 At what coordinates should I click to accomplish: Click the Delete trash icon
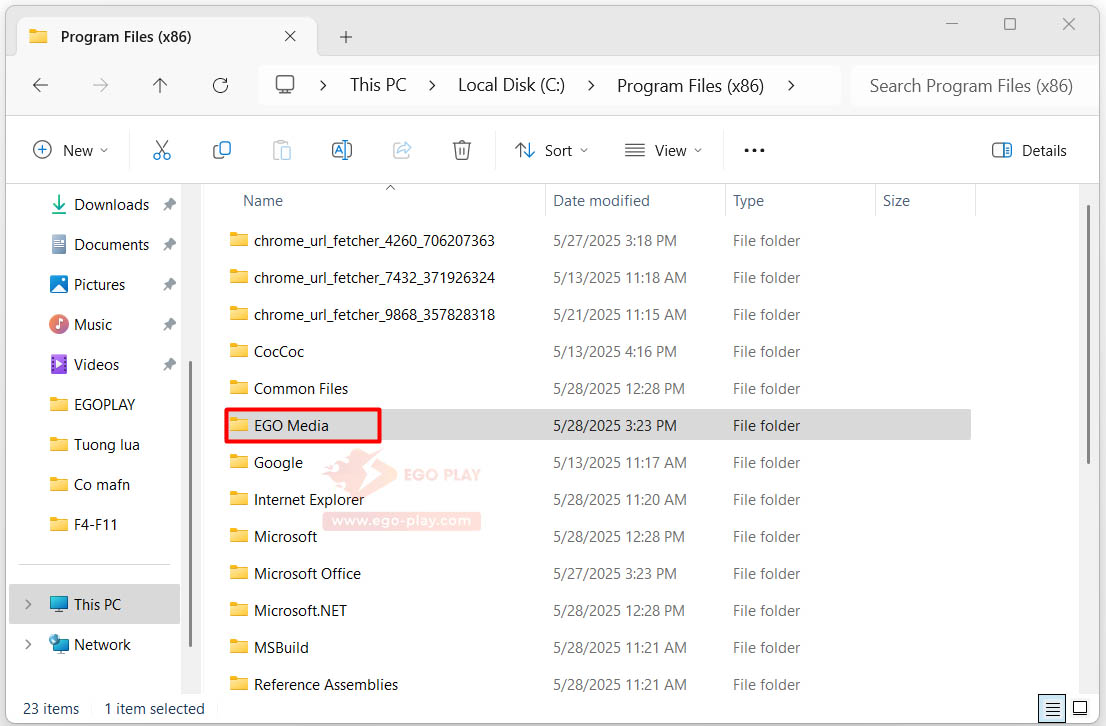pos(461,150)
